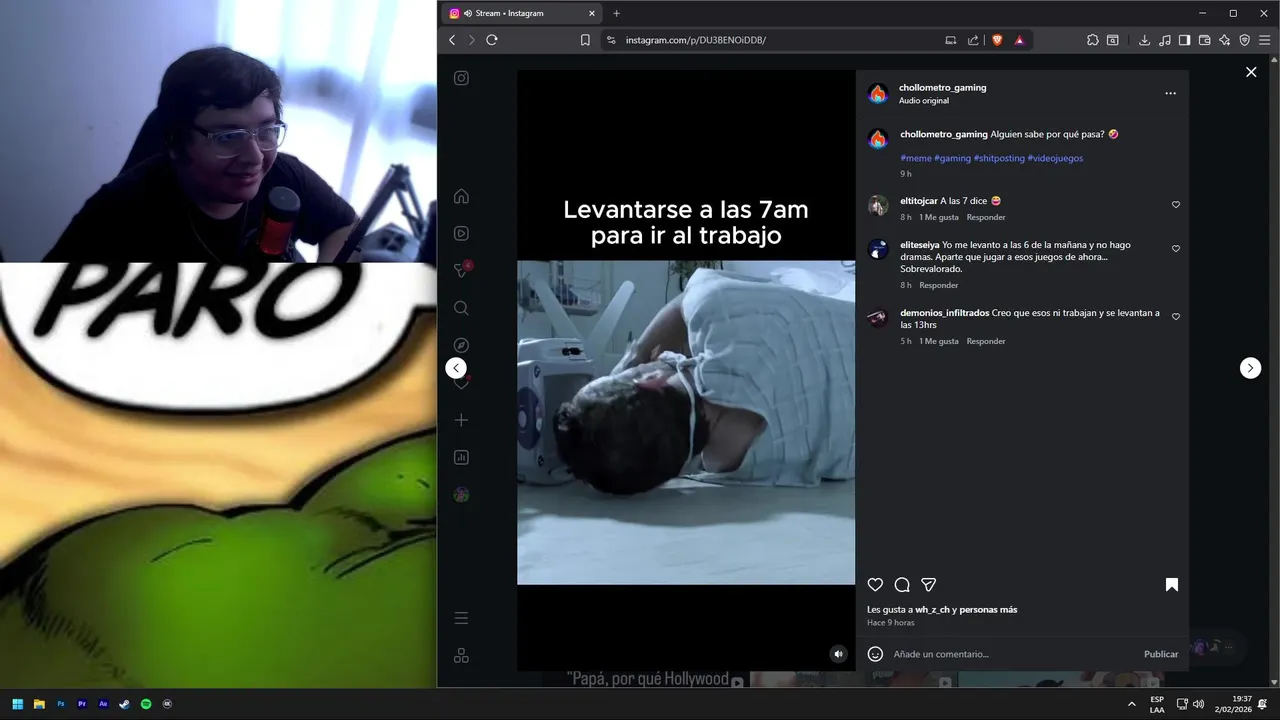Reply to demonios_infiltrados' comment
The height and width of the screenshot is (720, 1280).
(x=986, y=341)
